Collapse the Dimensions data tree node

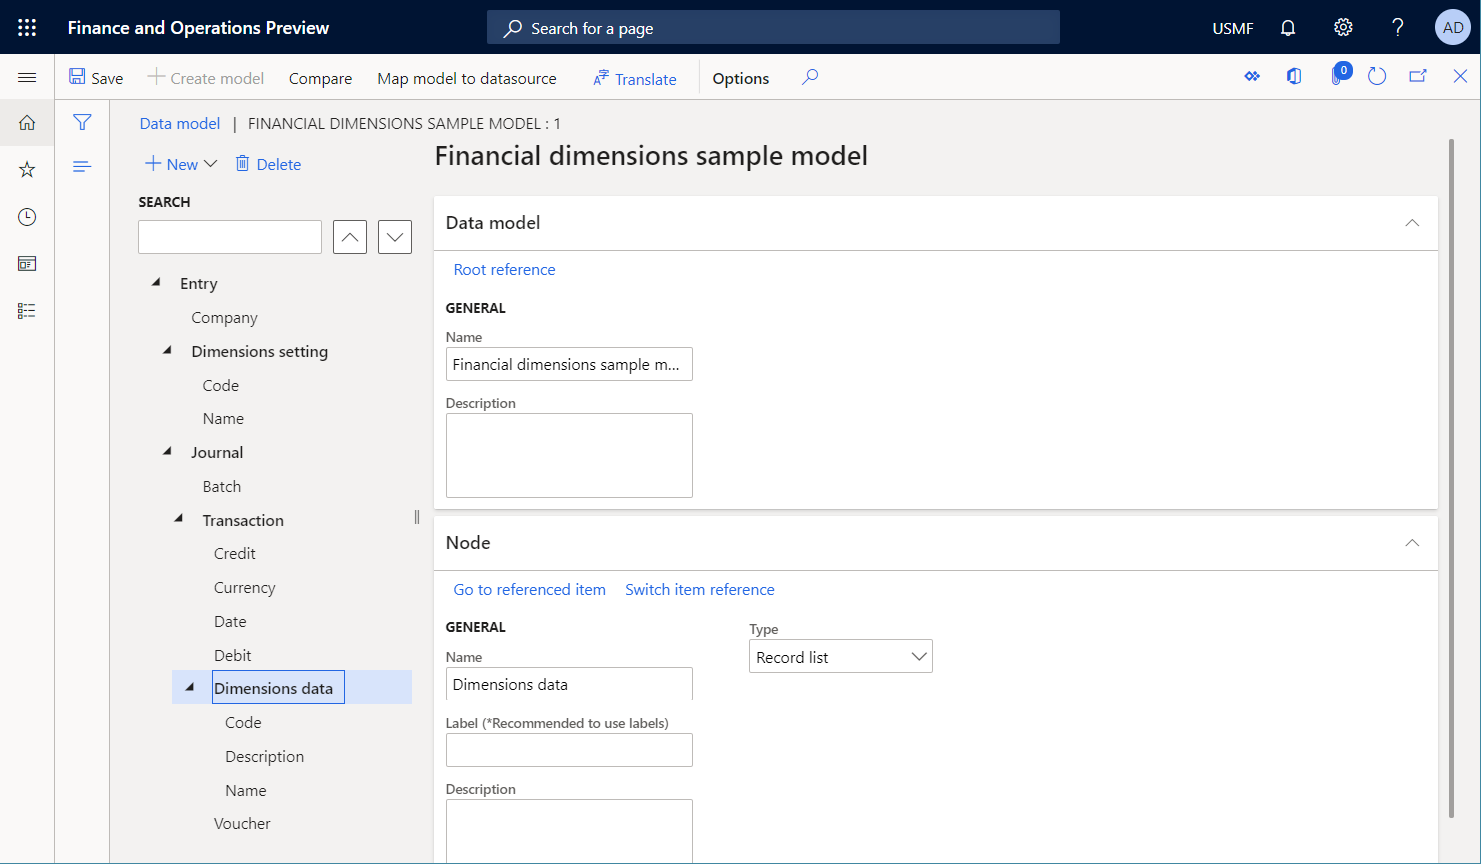coord(190,687)
